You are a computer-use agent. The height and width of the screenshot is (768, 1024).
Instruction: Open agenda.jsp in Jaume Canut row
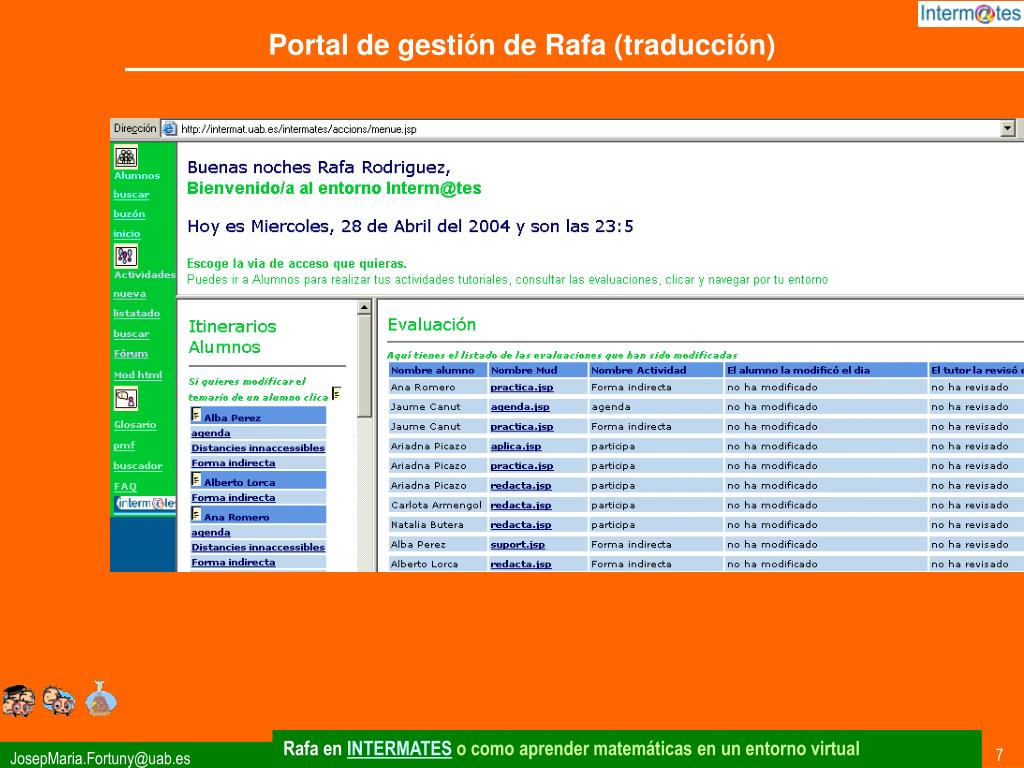520,407
